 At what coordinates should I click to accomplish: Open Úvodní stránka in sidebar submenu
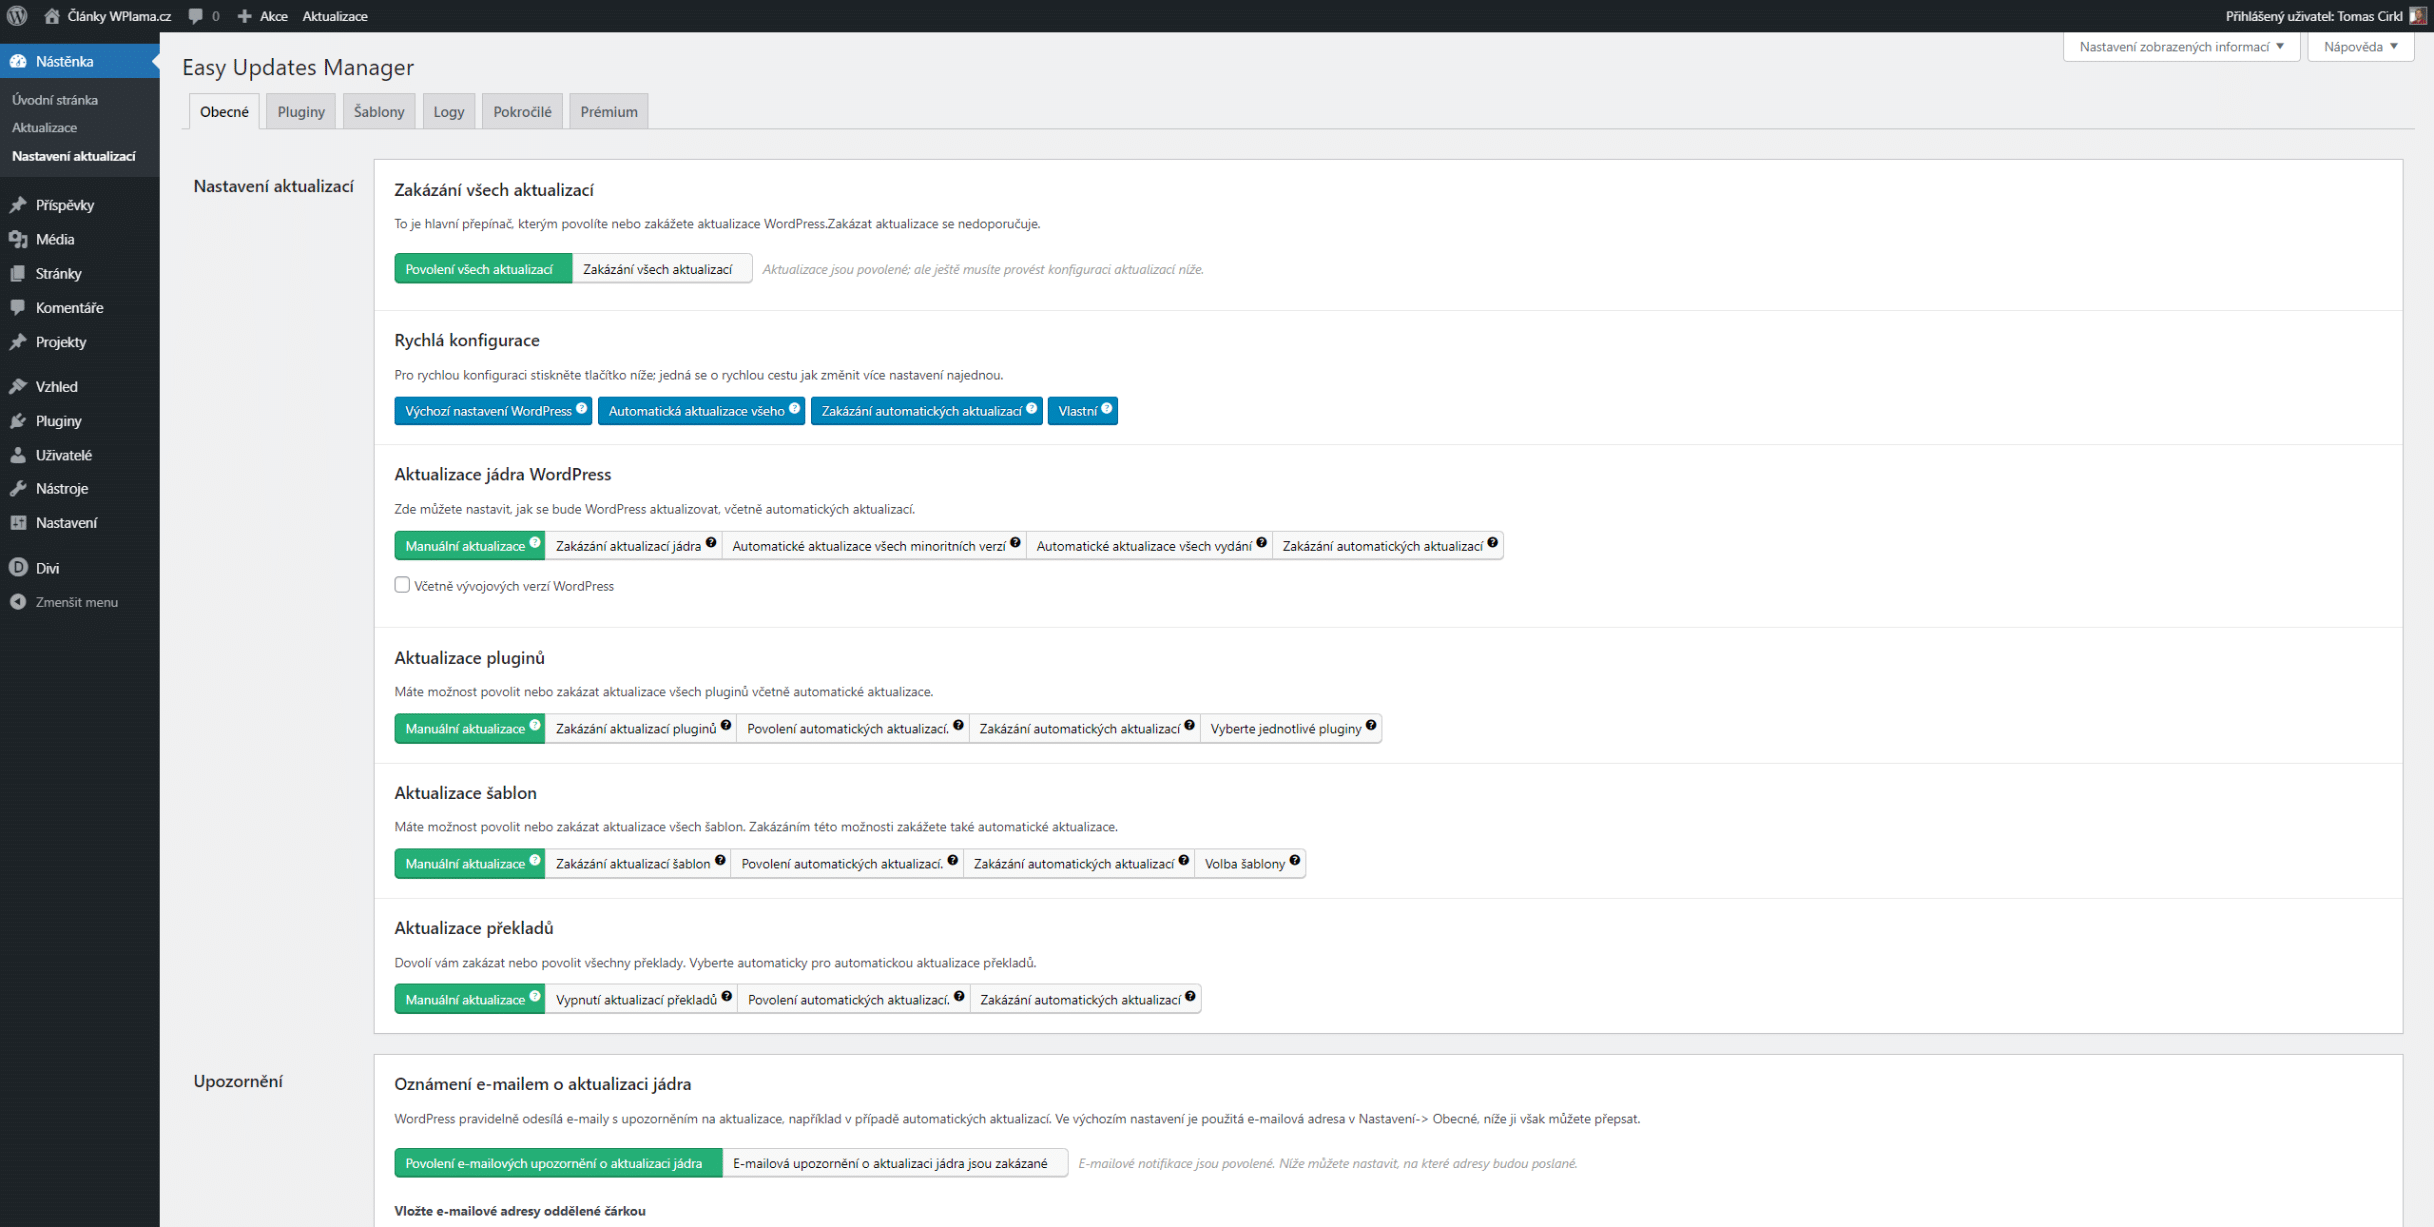(x=55, y=100)
